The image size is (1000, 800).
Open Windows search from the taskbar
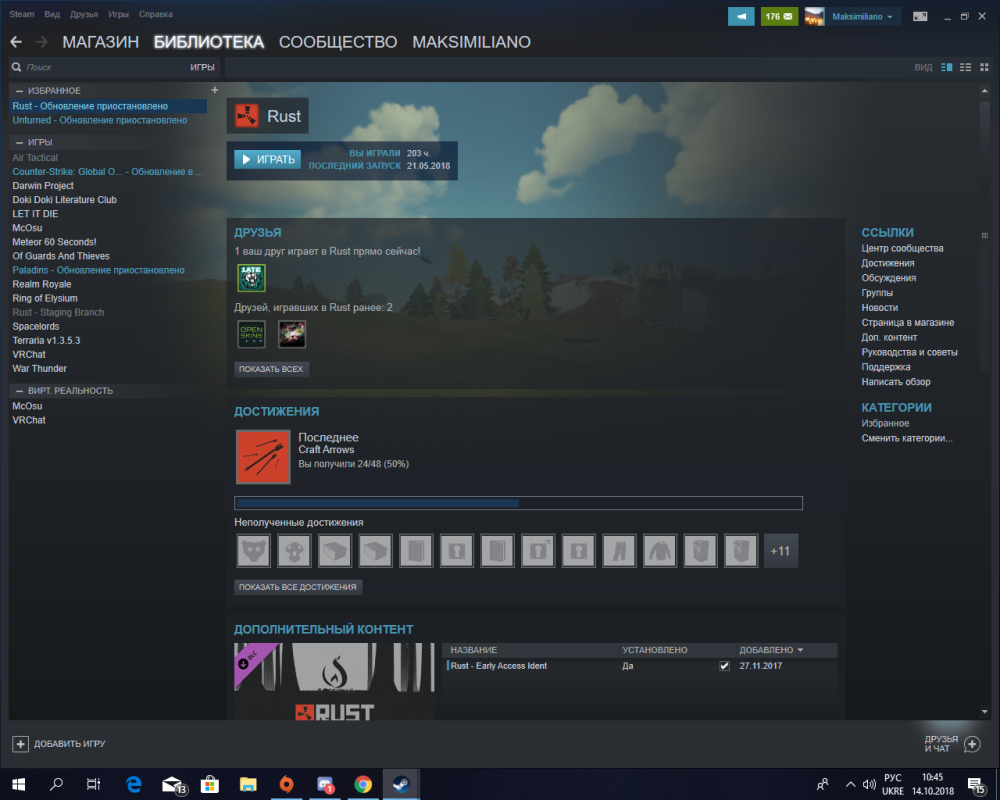tap(56, 784)
